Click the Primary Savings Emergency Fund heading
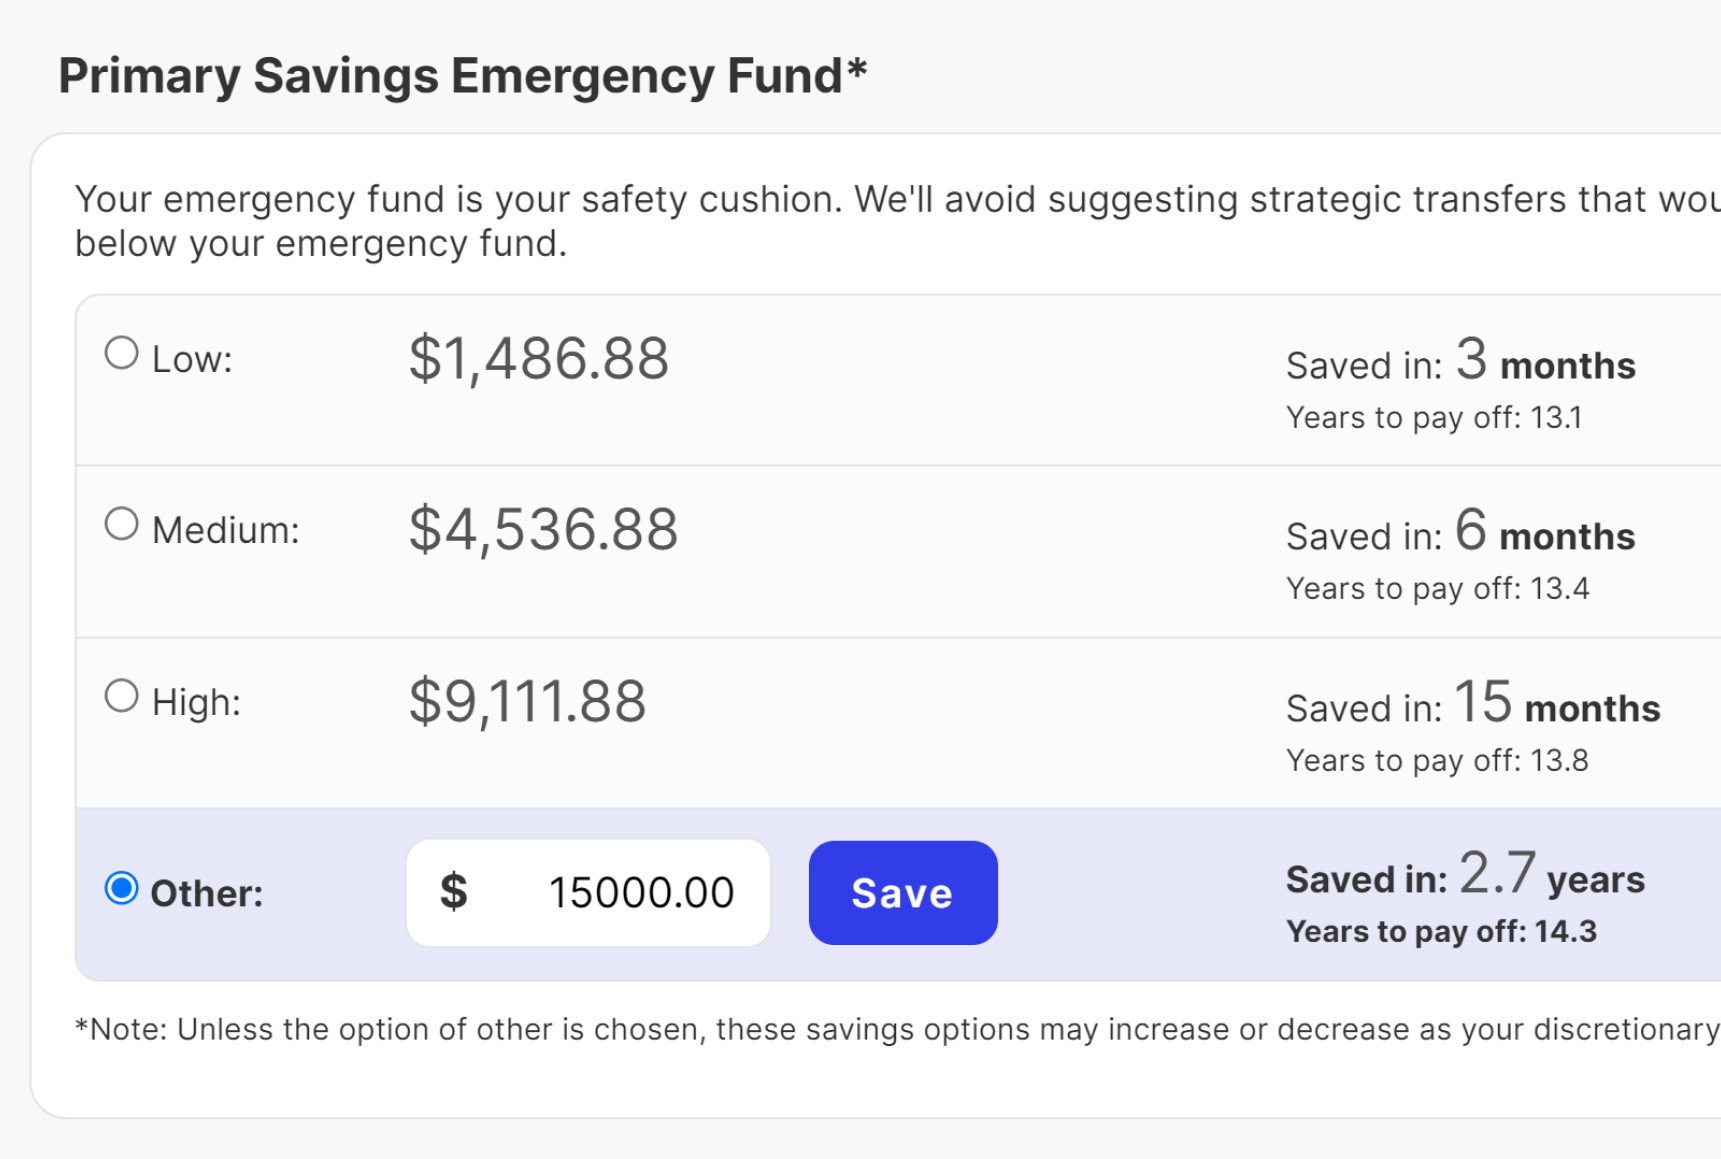Screen dimensions: 1721x1159 pos(462,76)
